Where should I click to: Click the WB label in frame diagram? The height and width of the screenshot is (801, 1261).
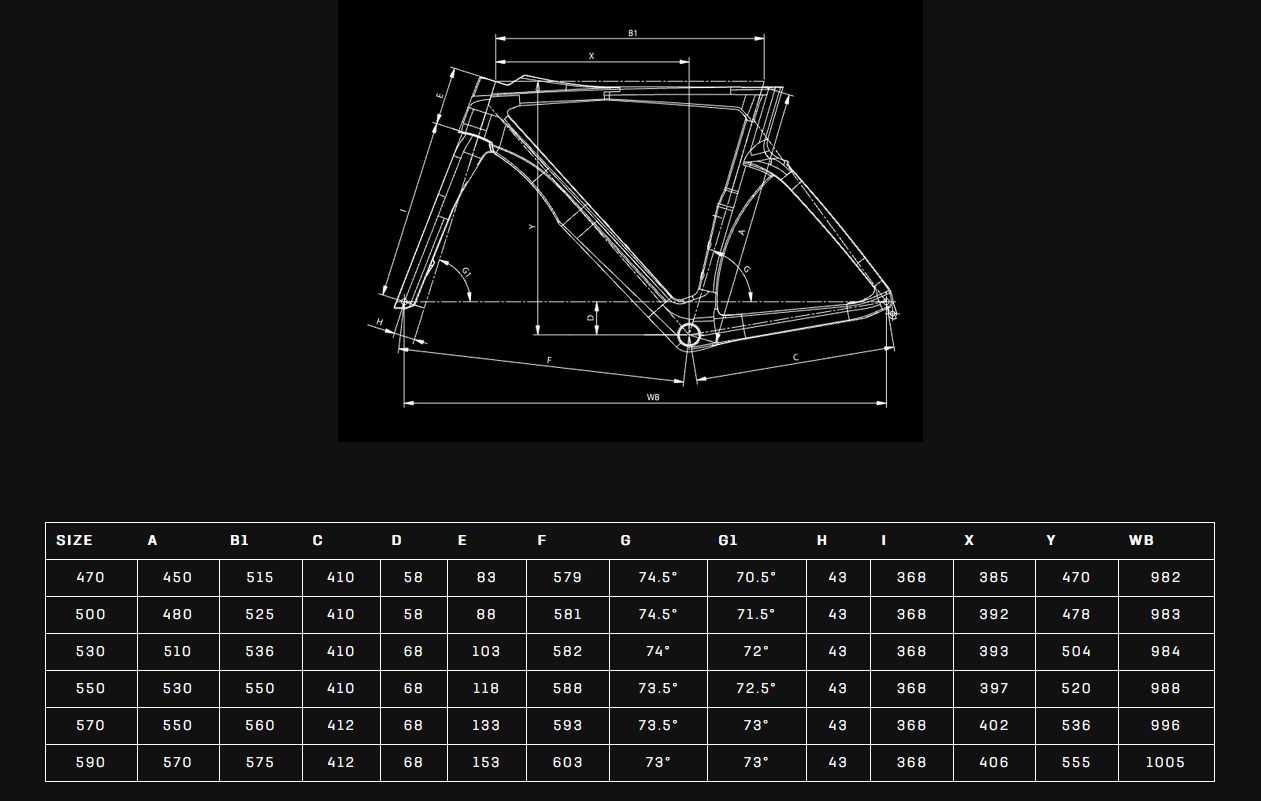(x=653, y=397)
